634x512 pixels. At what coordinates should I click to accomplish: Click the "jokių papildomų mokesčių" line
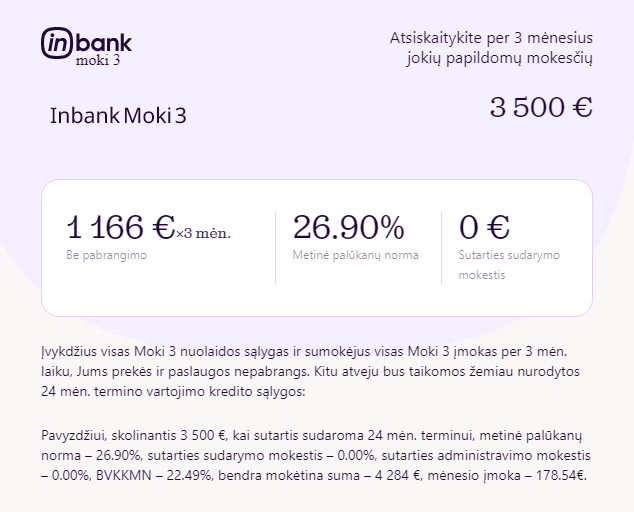pyautogui.click(x=500, y=58)
